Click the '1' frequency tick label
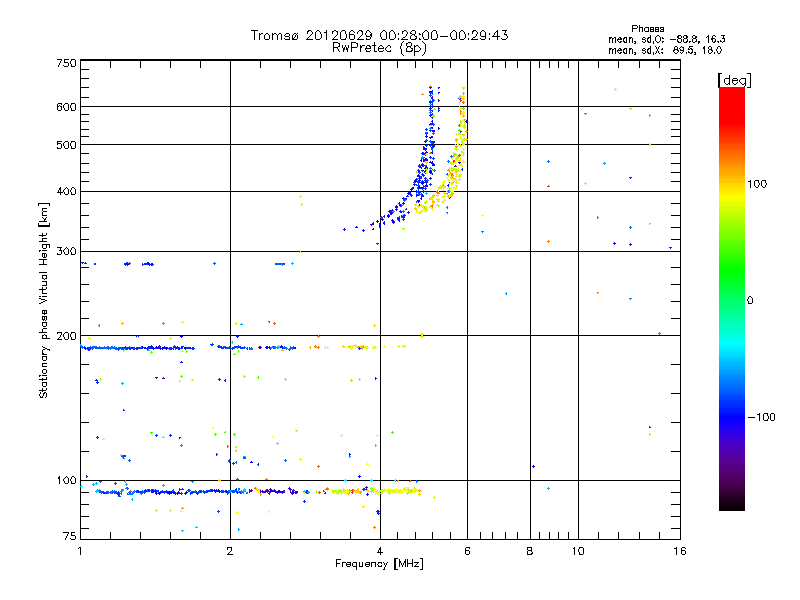The height and width of the screenshot is (600, 800). click(x=80, y=551)
